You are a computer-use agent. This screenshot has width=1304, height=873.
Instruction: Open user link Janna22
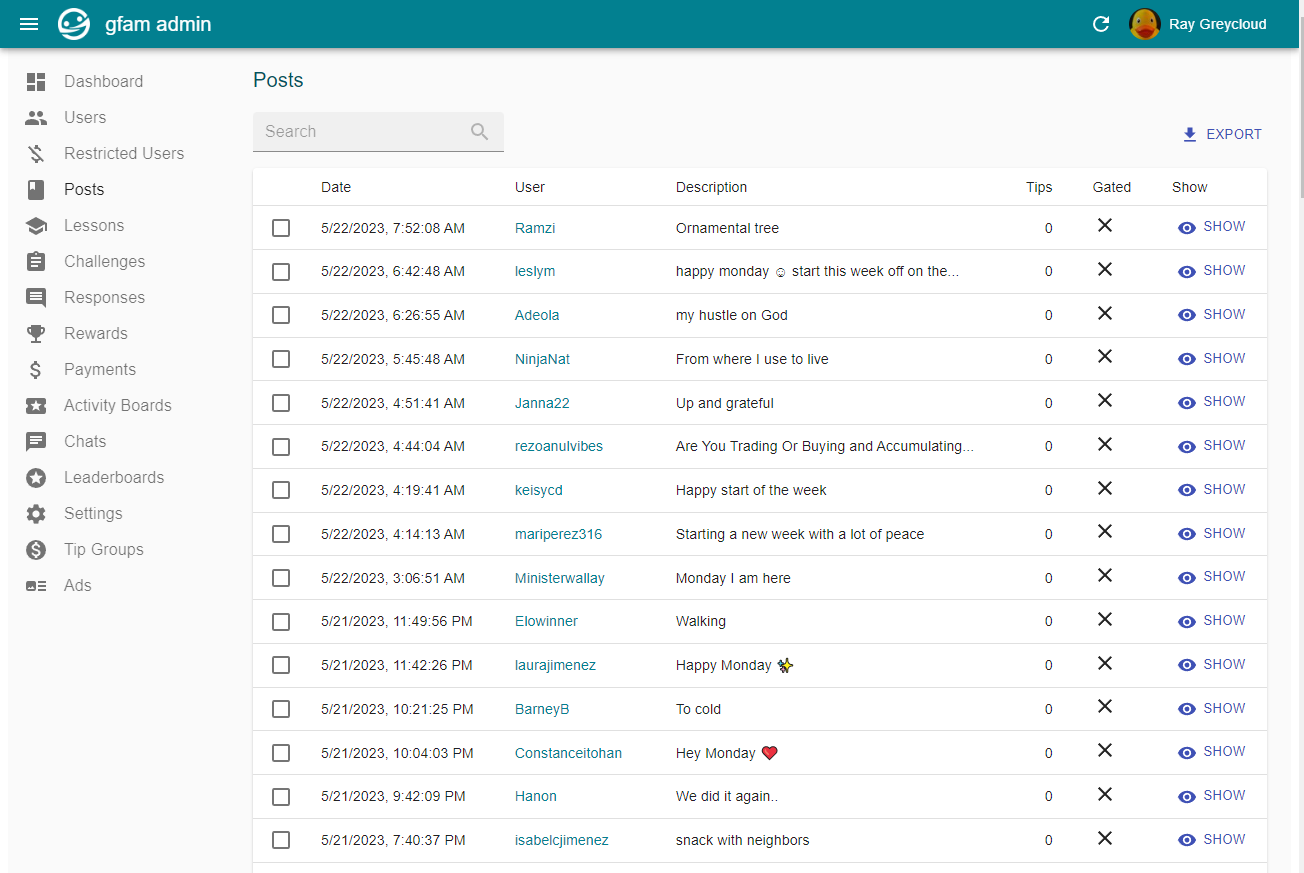tap(542, 403)
